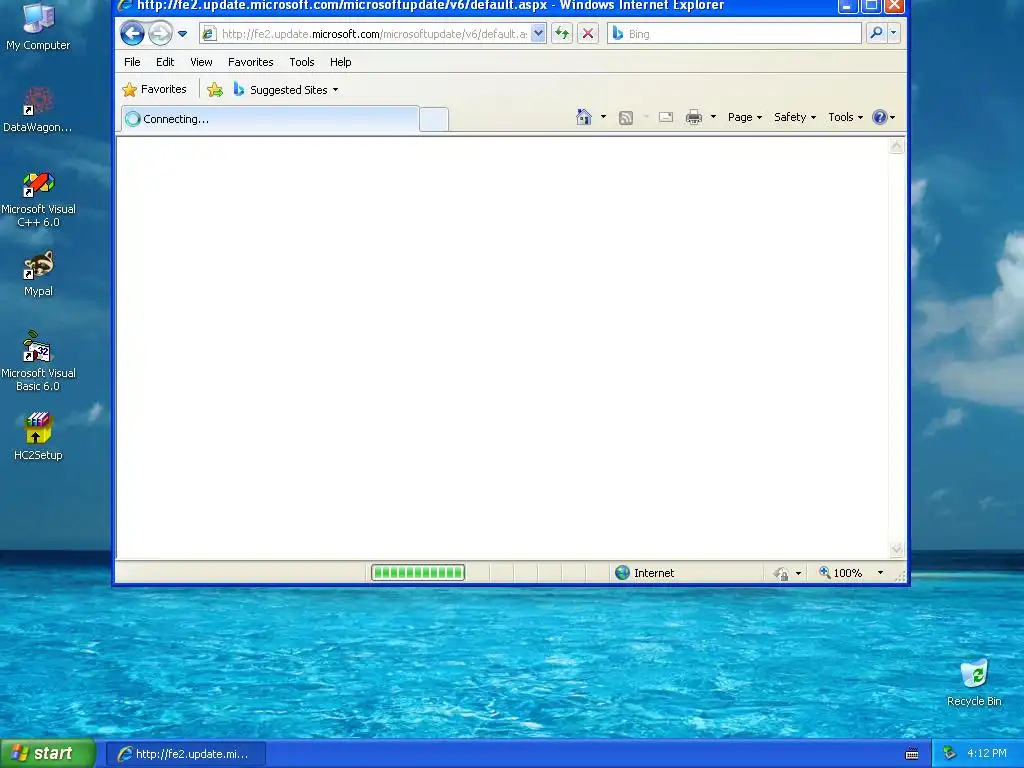Refresh the page with green arrows icon
The width and height of the screenshot is (1024, 768).
pyautogui.click(x=562, y=34)
